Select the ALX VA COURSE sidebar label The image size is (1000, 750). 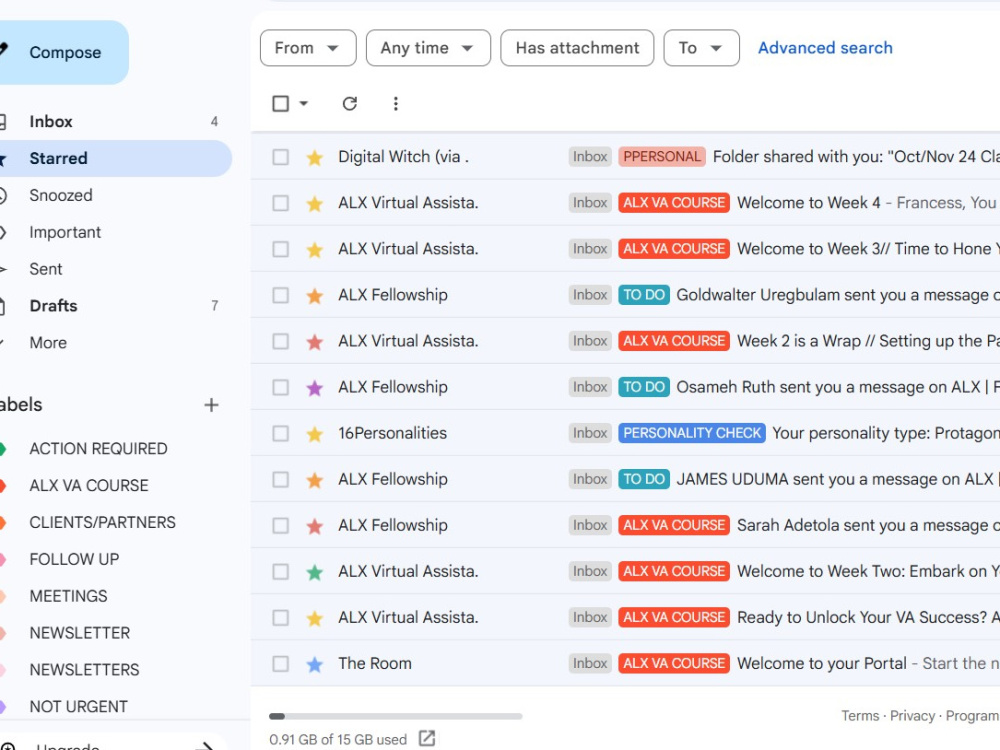coord(89,486)
